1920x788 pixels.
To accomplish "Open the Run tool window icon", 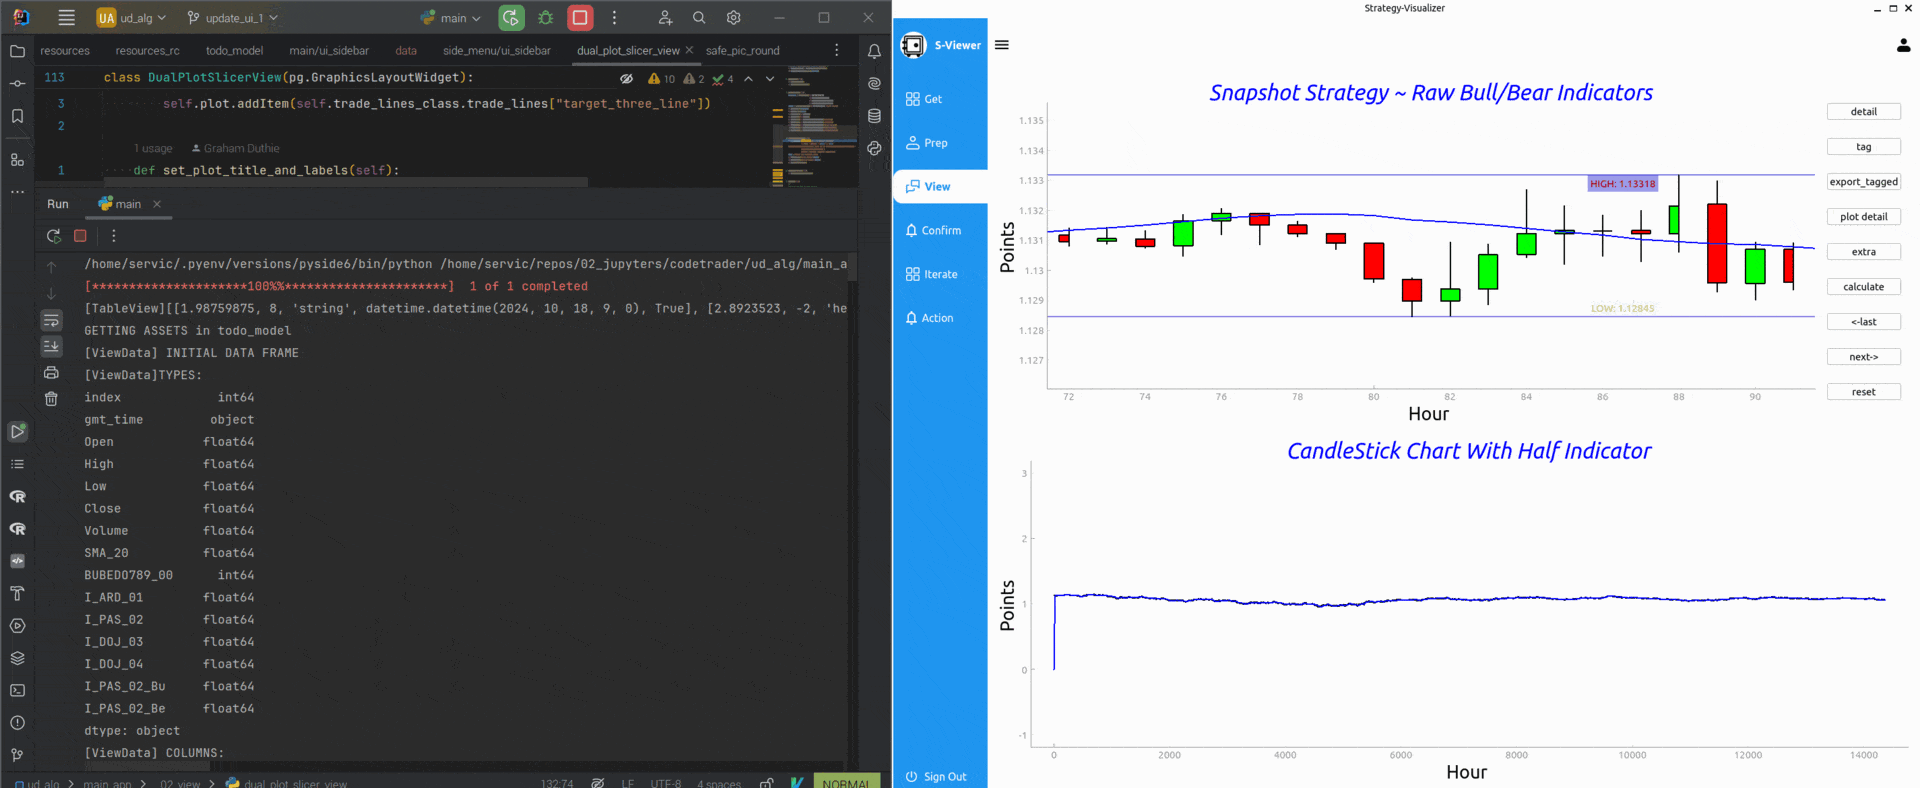I will pyautogui.click(x=17, y=432).
